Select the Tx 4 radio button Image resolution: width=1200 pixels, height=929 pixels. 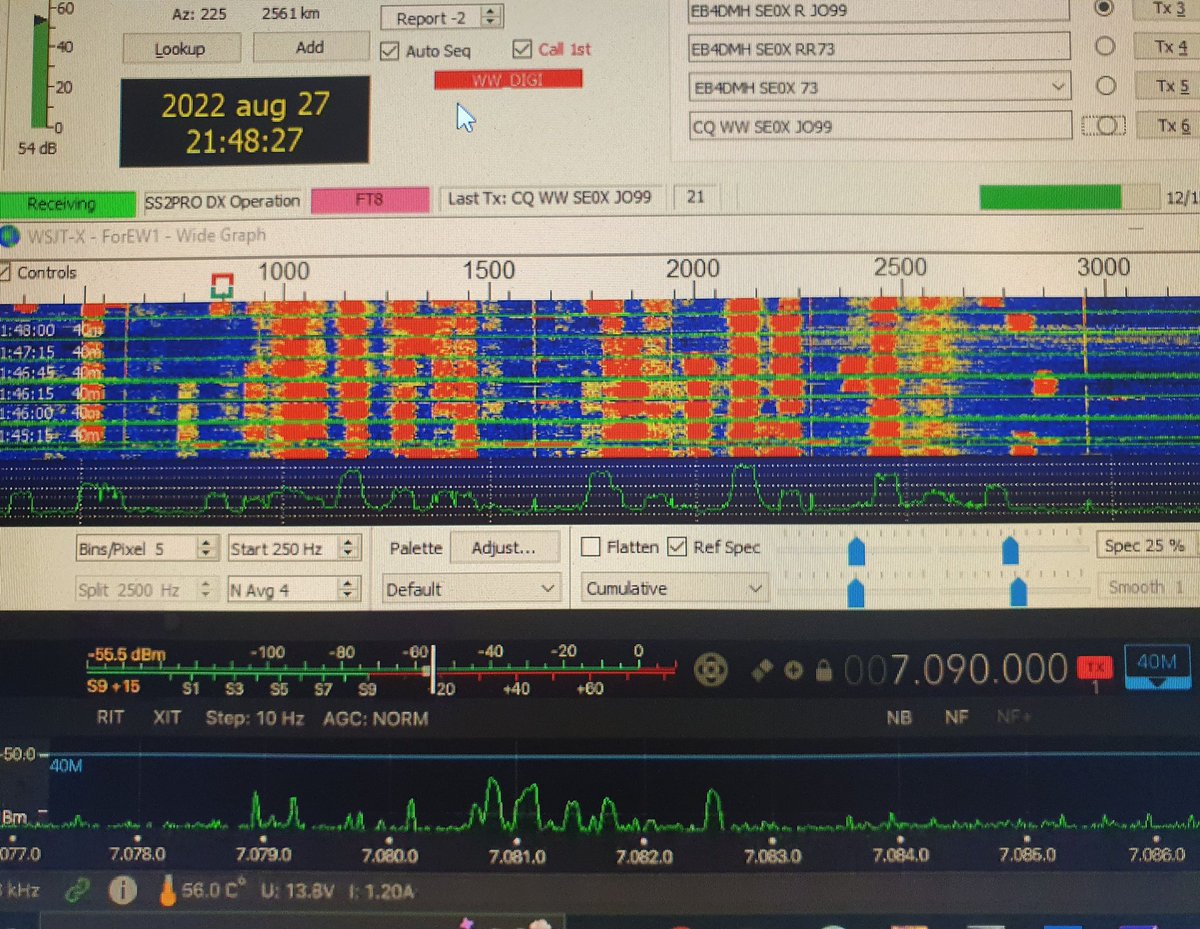[1105, 46]
